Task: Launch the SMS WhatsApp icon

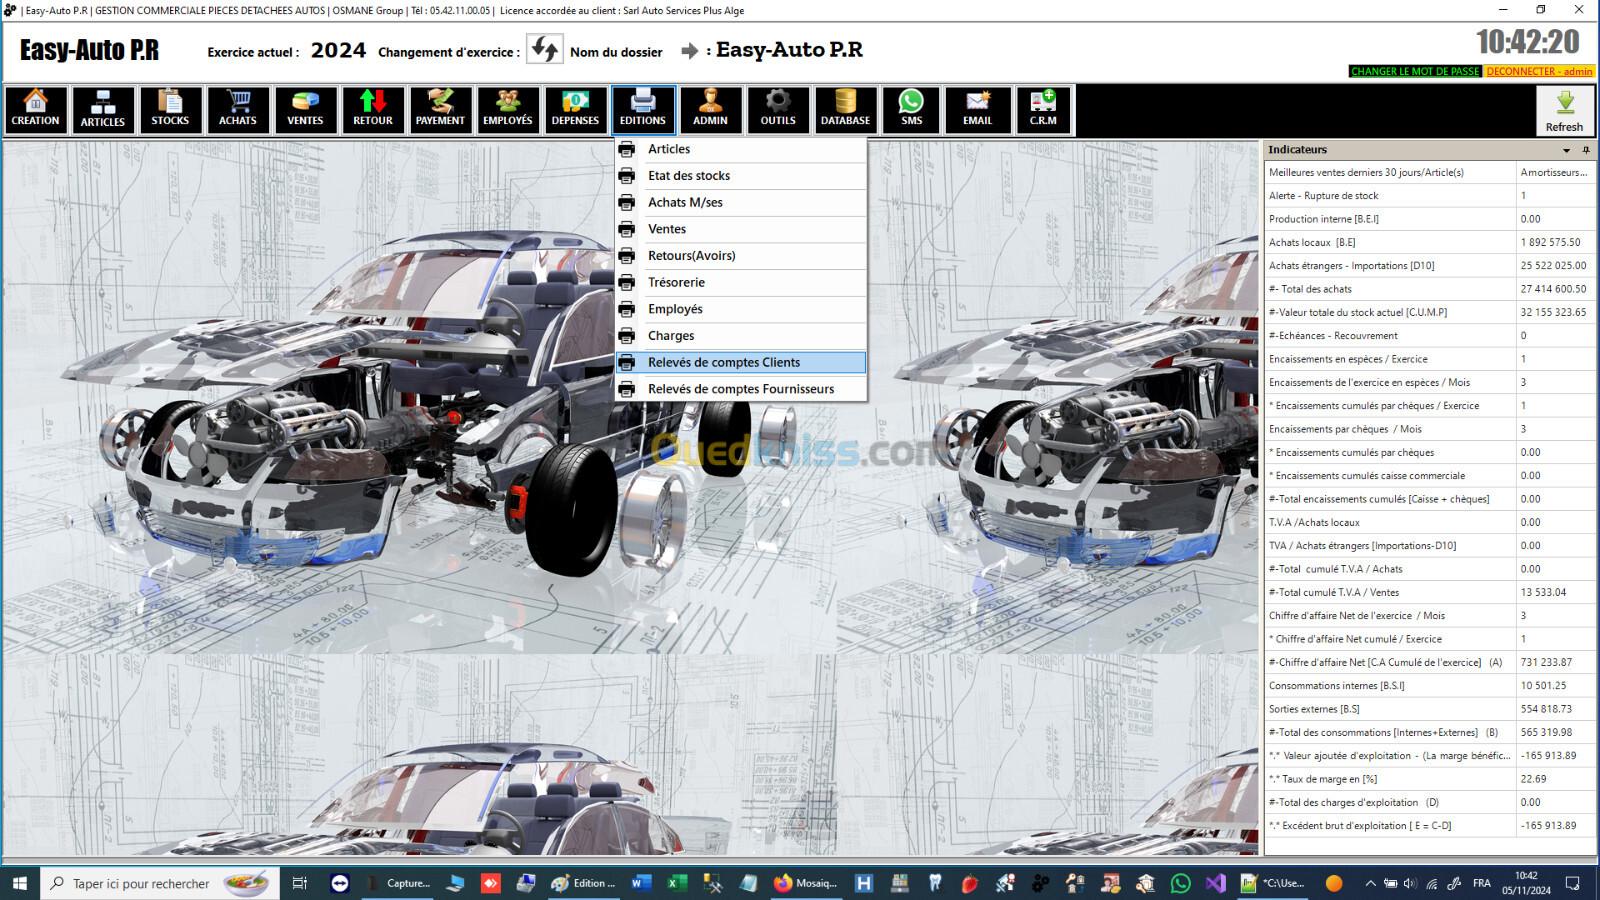Action: coord(911,109)
